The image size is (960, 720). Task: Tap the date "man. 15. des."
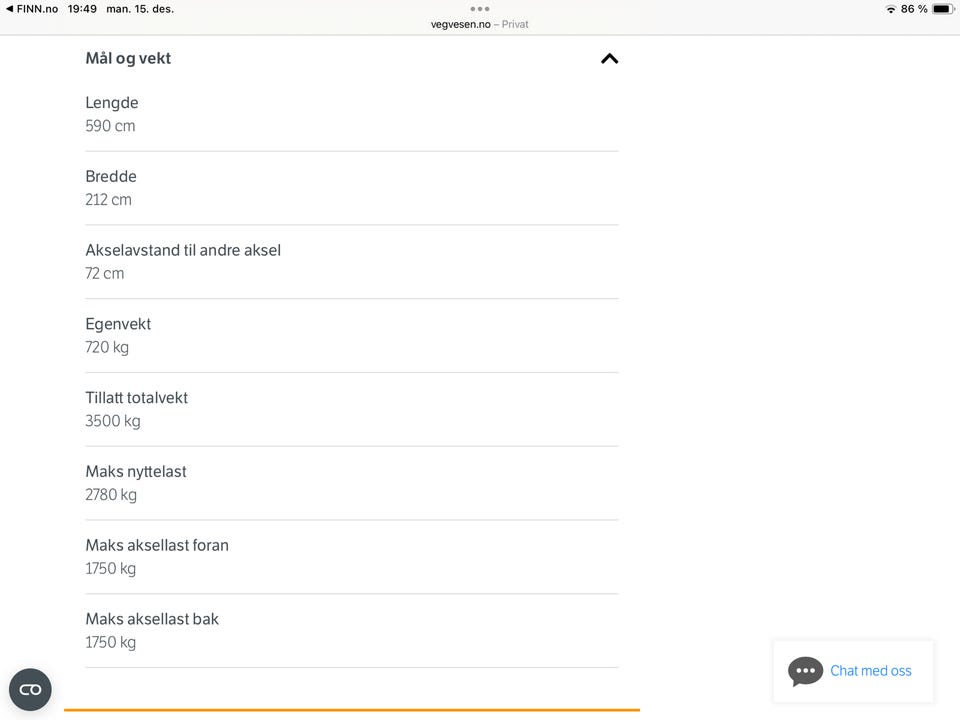pos(140,9)
